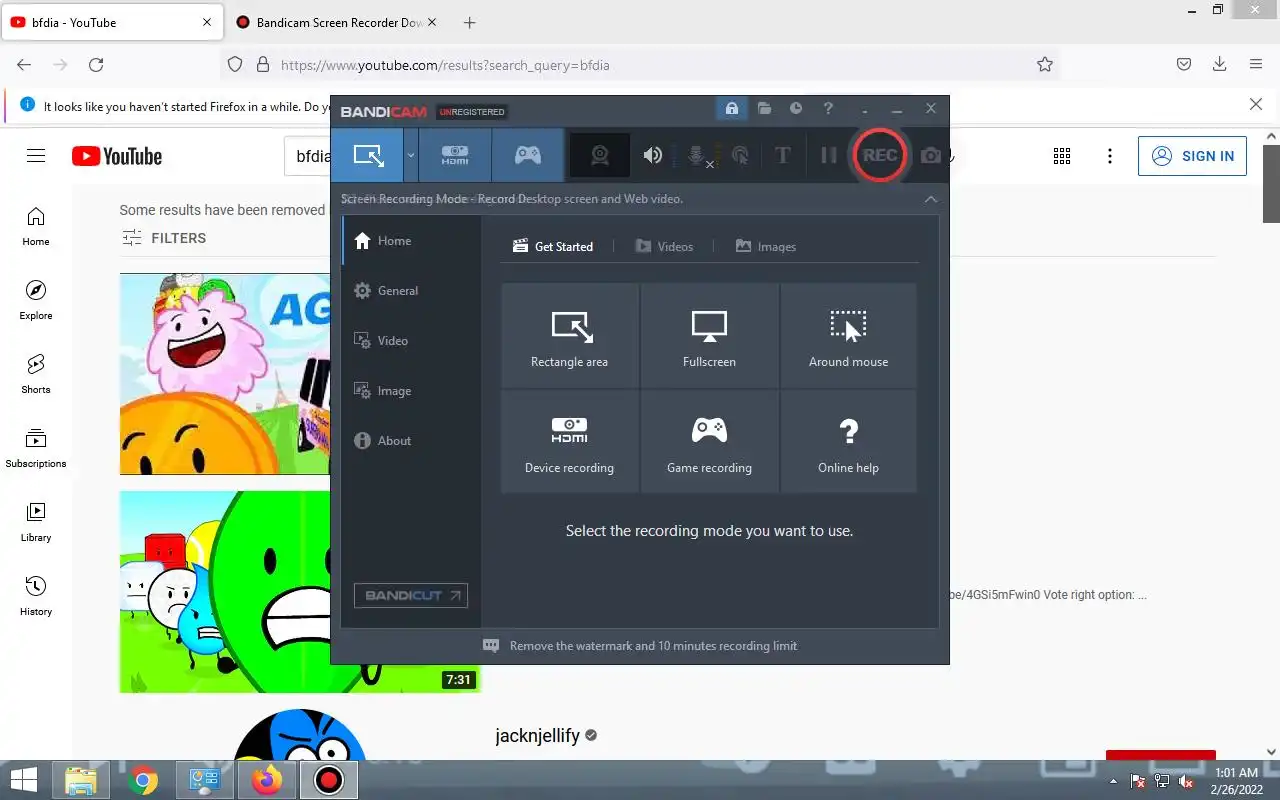Image resolution: width=1280 pixels, height=800 pixels.
Task: Open YouTube Shorts in sidebar
Action: 36,375
